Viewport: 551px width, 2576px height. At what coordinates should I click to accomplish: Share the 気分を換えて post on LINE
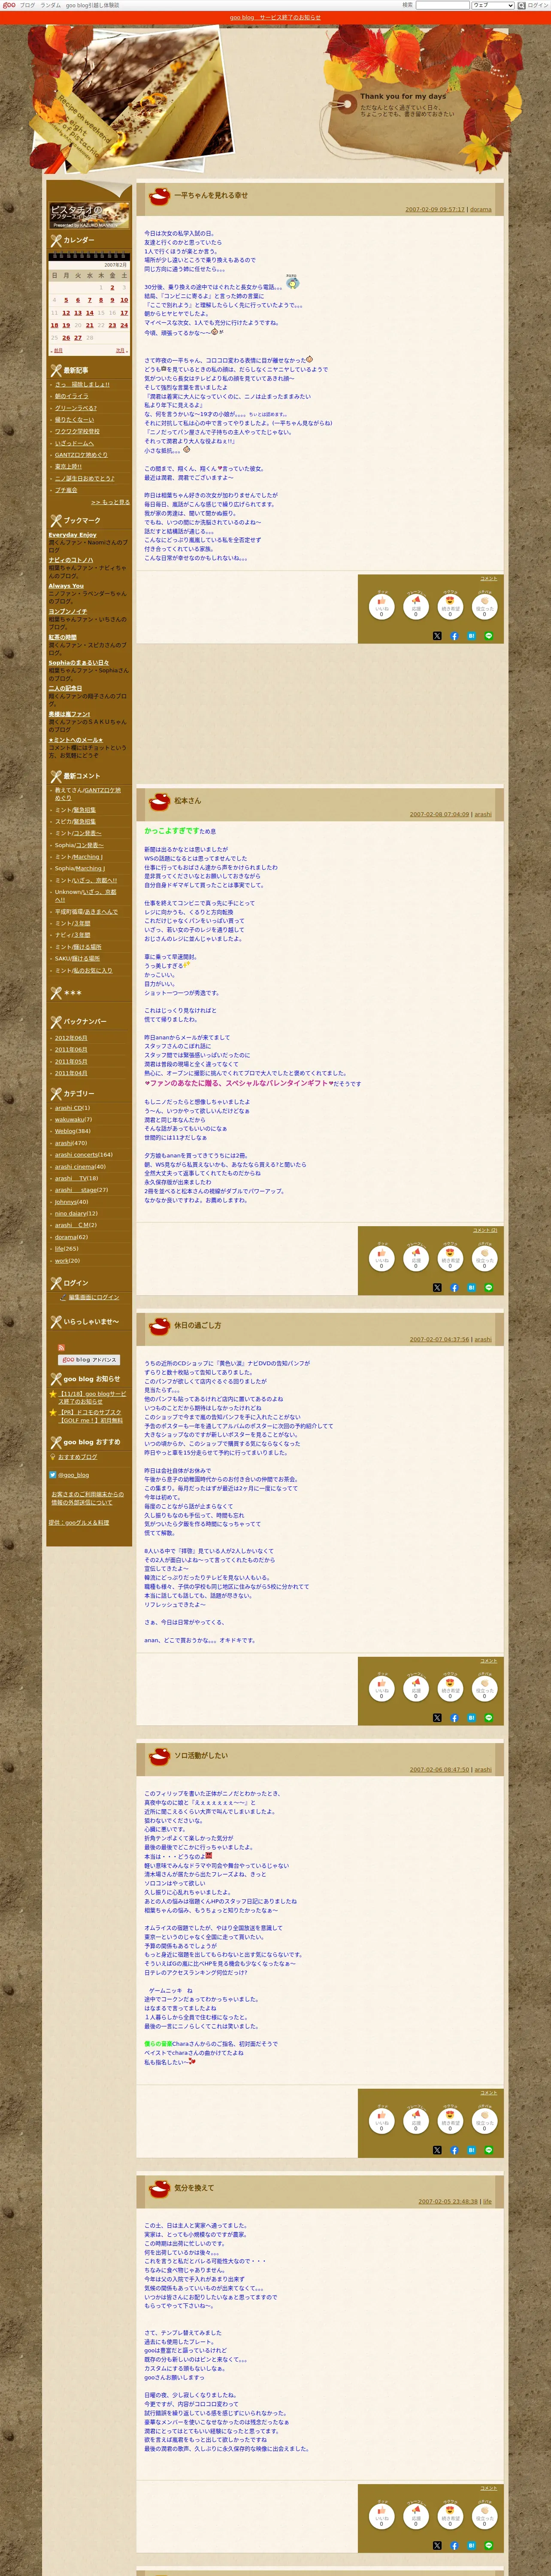(489, 2546)
